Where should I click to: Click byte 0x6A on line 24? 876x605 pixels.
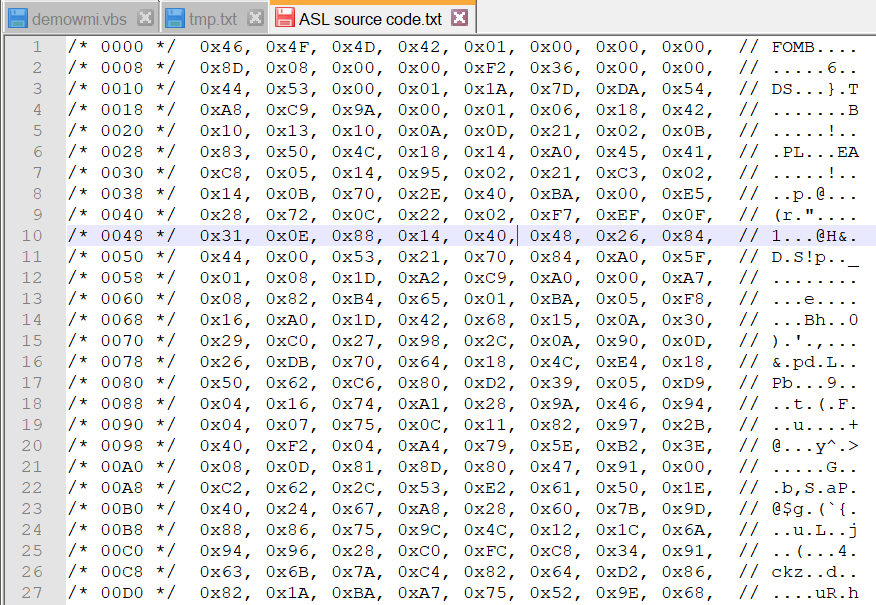point(683,530)
